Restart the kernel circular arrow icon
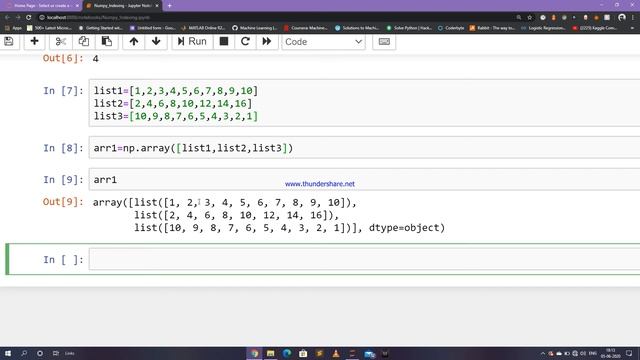Viewport: 640px width, 360px height. click(245, 42)
